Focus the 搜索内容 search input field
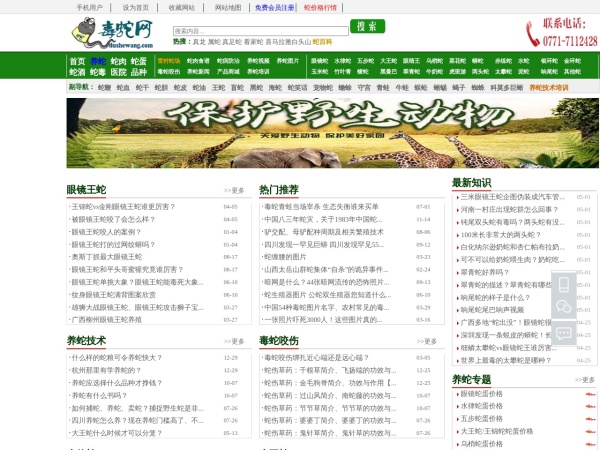 pyautogui.click(x=261, y=31)
